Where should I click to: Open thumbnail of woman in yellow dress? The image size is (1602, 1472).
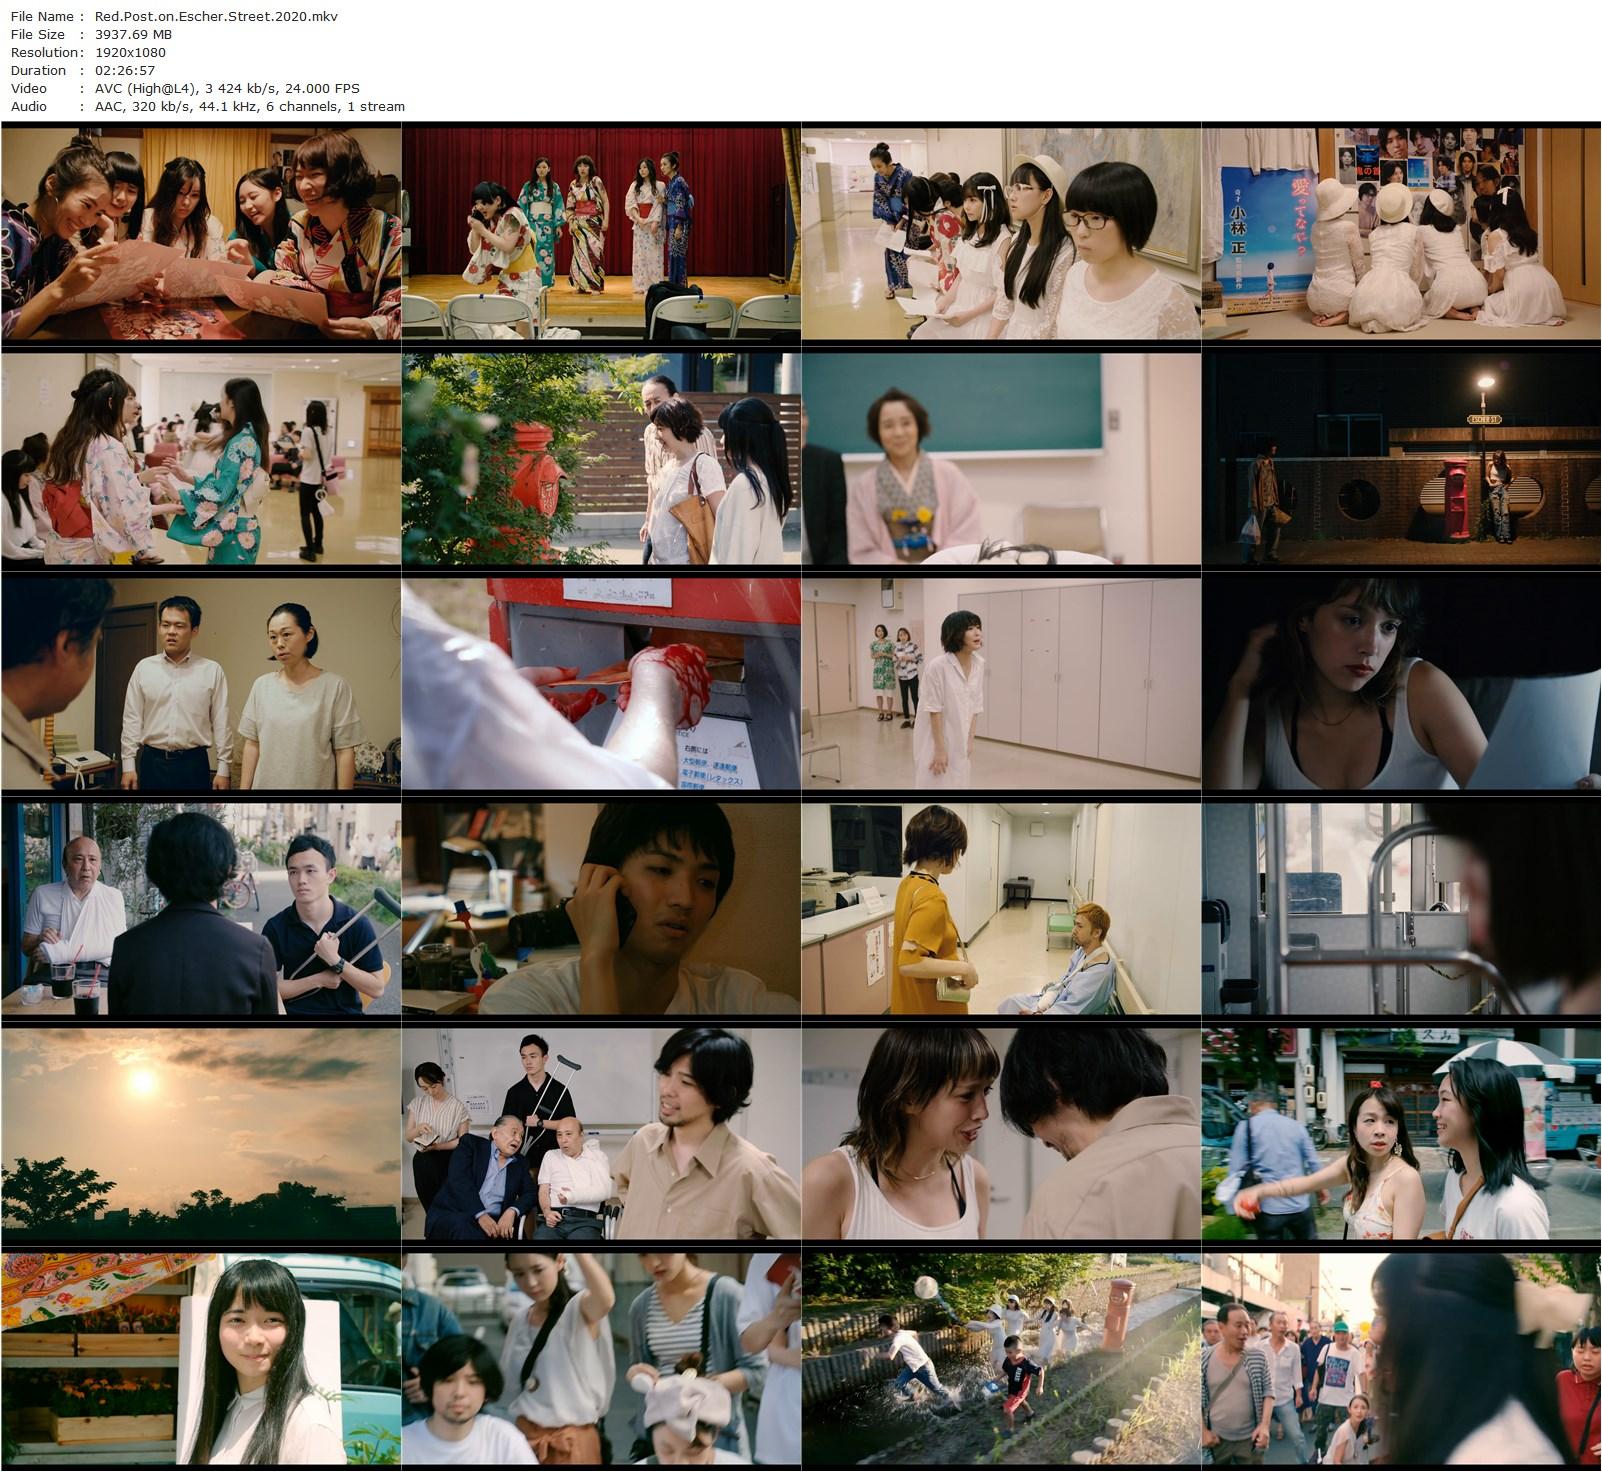click(x=1001, y=909)
